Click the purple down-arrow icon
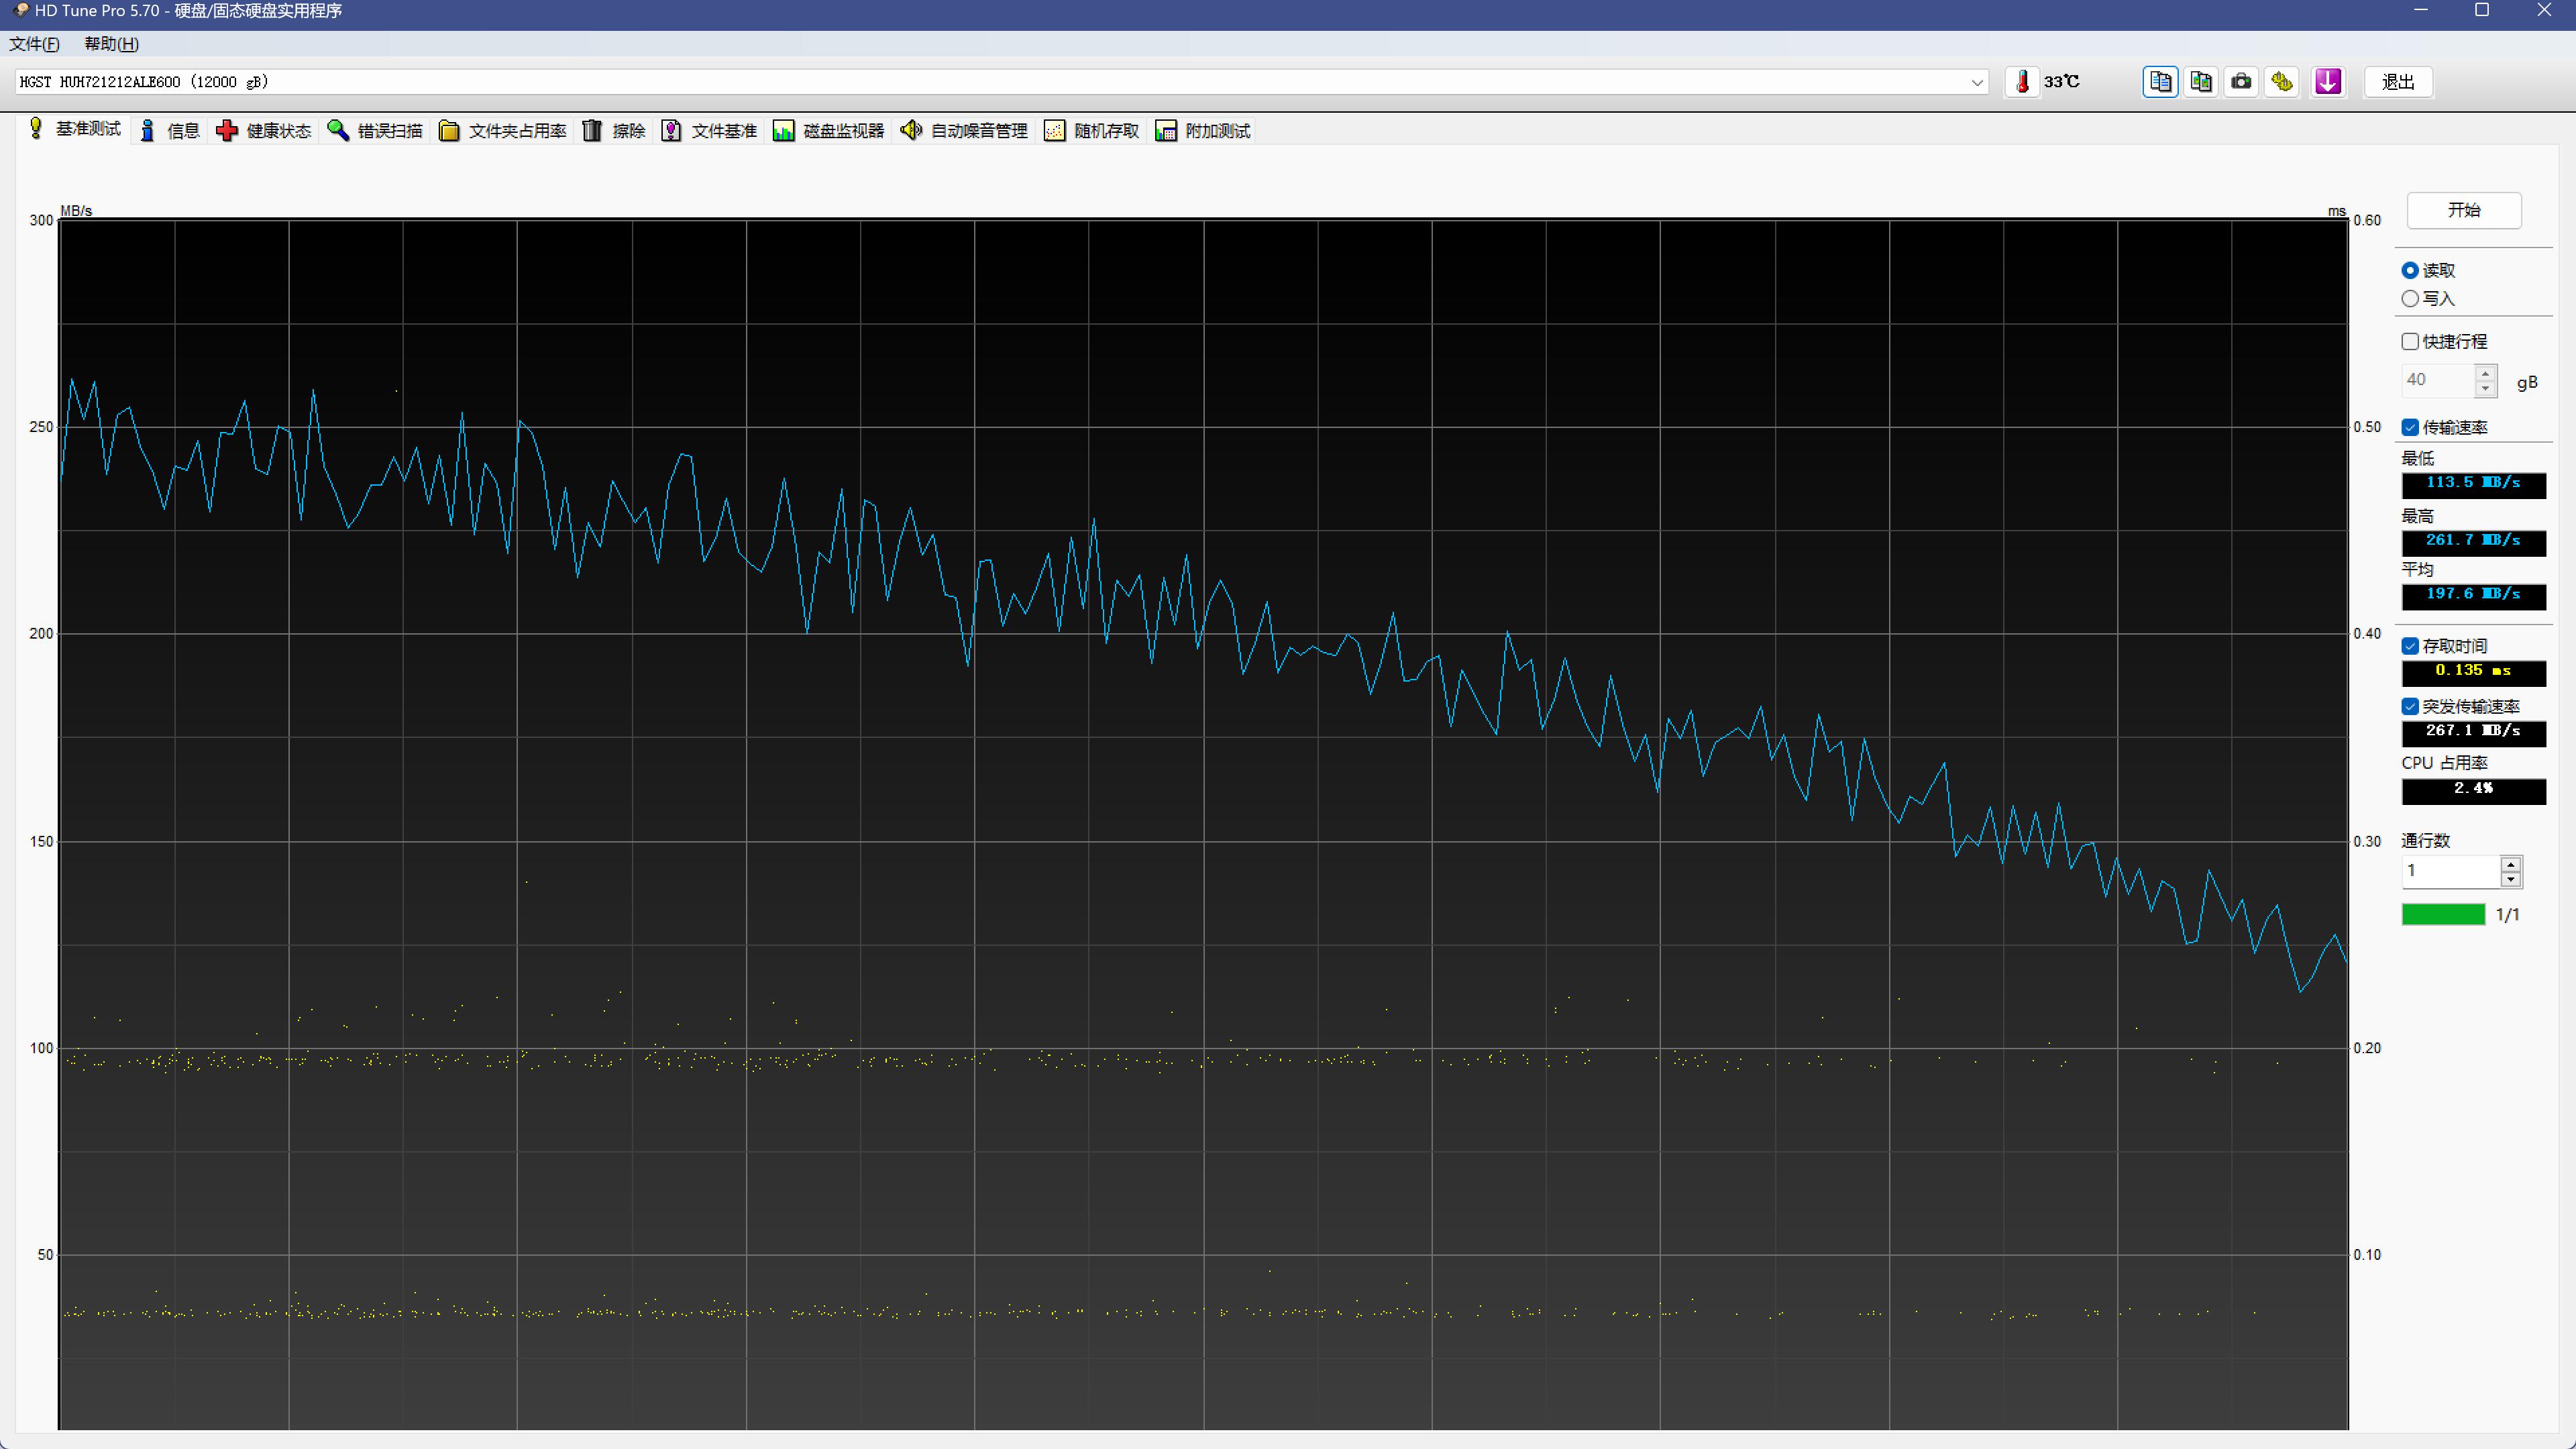2576x1449 pixels. pos(2328,82)
